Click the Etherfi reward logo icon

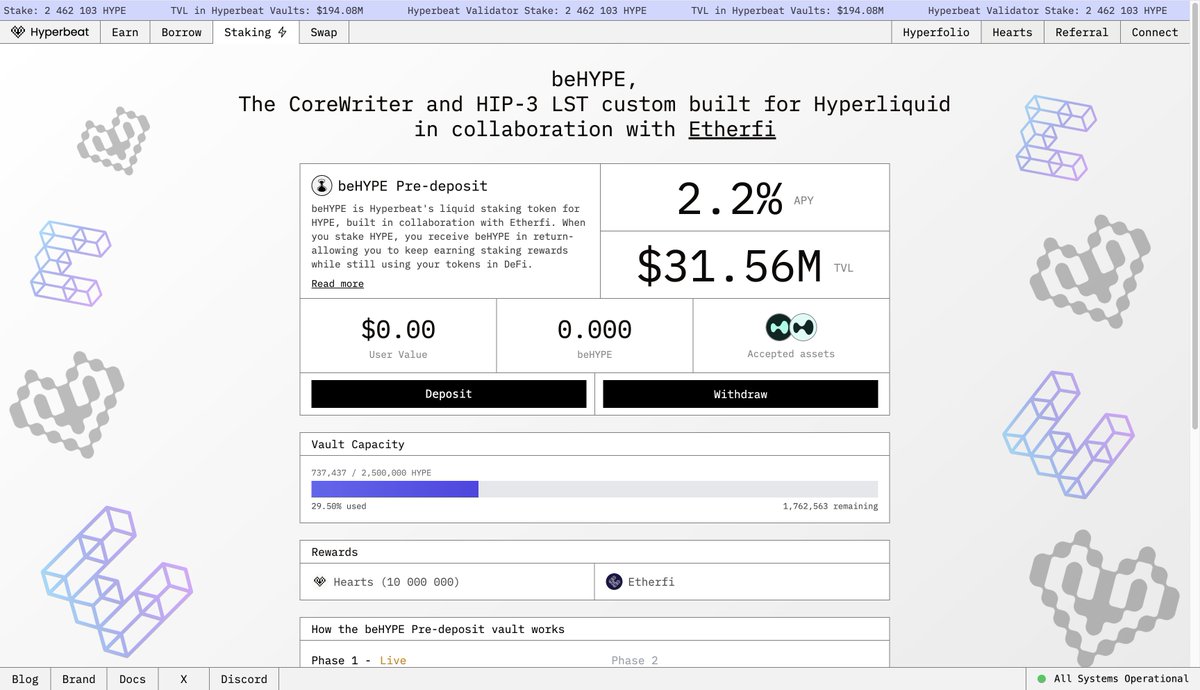(614, 581)
